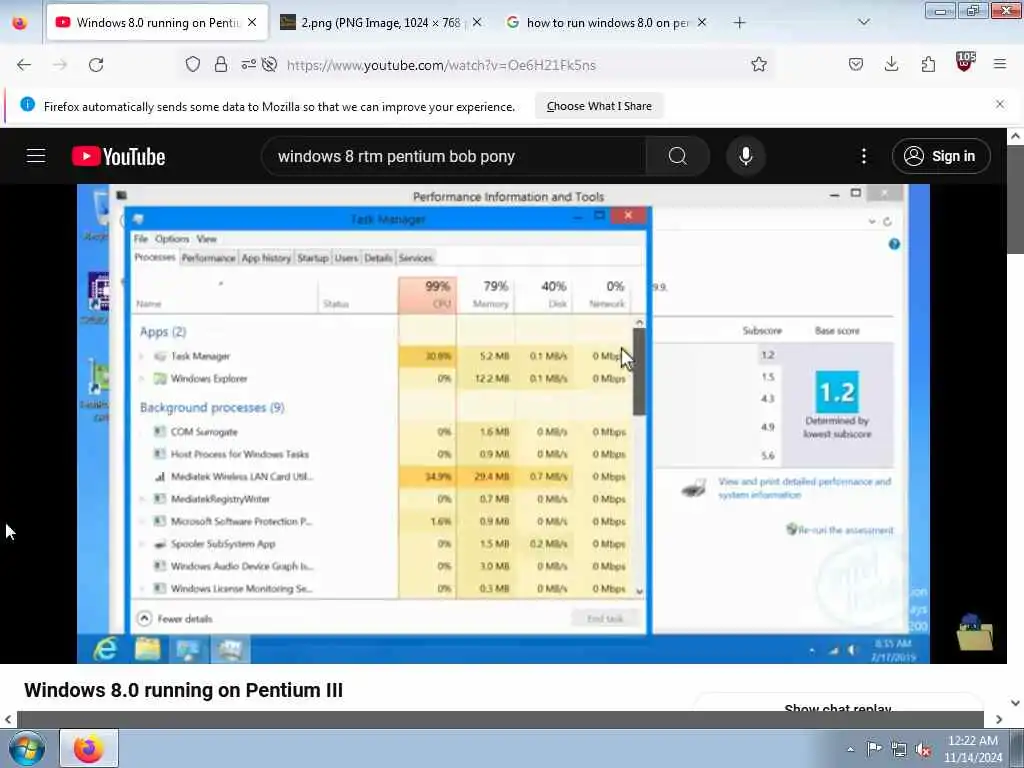
Task: Open the YouTube guide hamburger menu
Action: coord(36,156)
